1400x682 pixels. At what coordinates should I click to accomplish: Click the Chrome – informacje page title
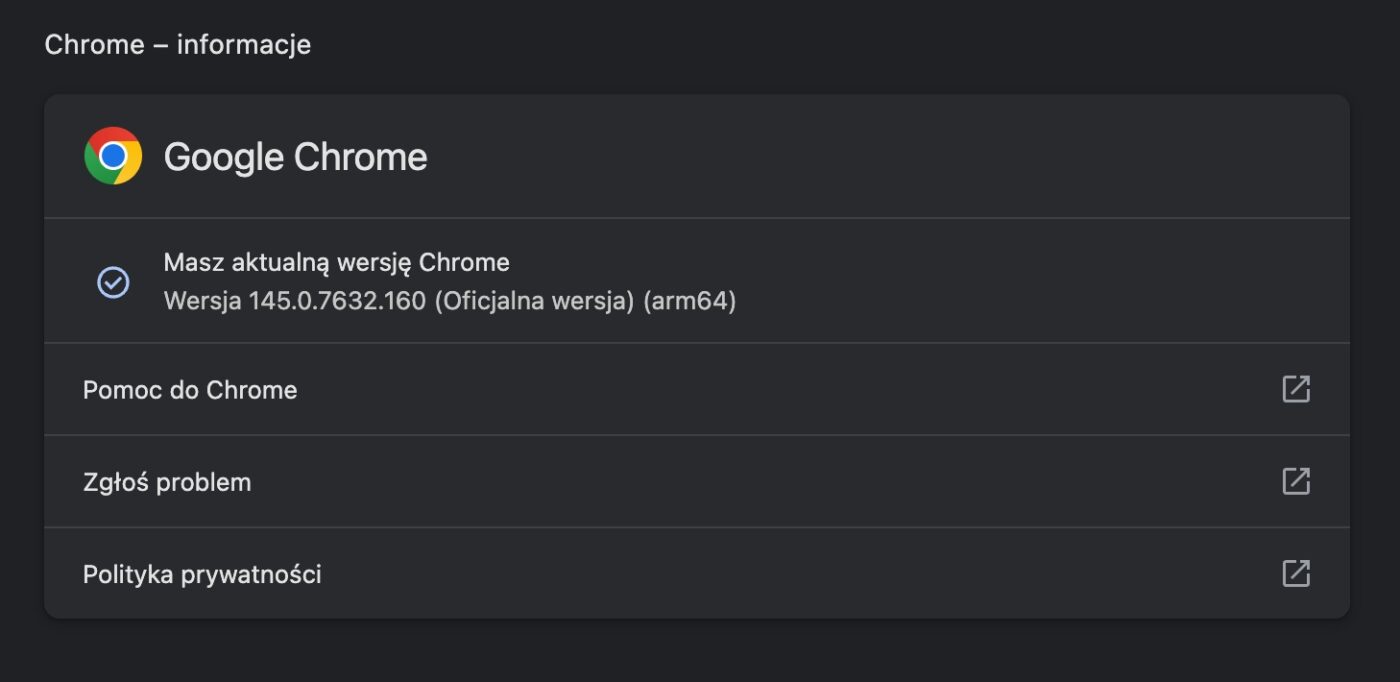click(177, 44)
